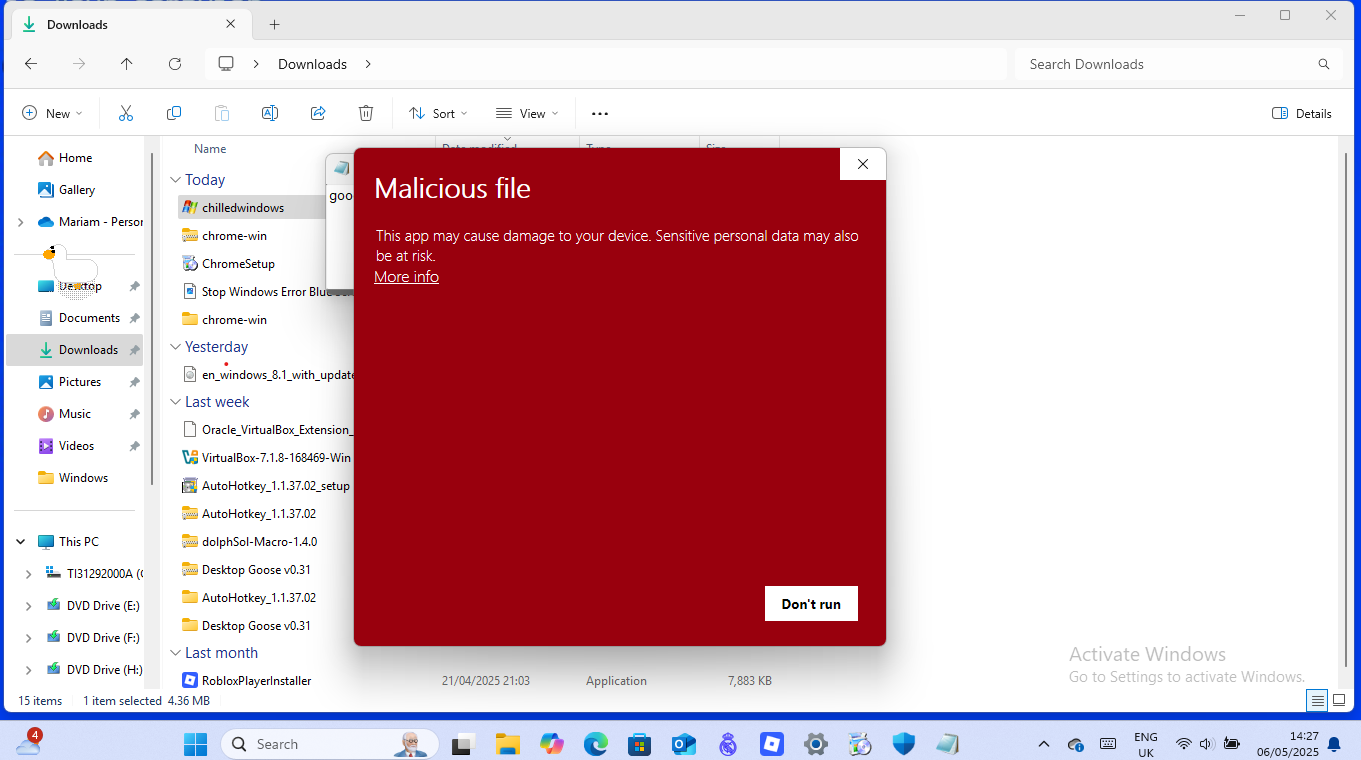Open Windows Security shield in the taskbar

(x=903, y=744)
